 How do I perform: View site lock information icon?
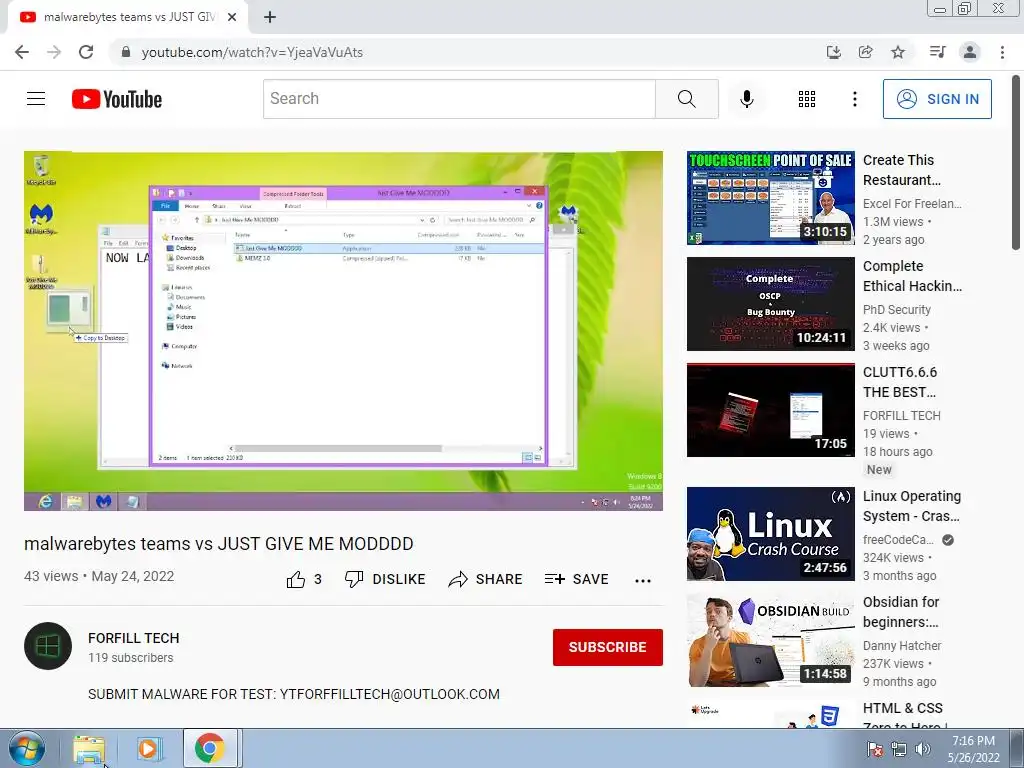pos(126,52)
